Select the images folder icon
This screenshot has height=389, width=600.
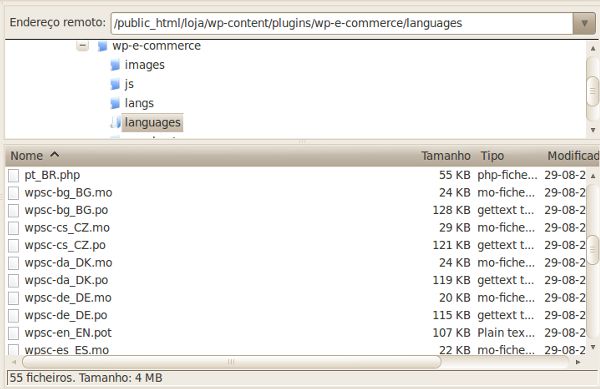[x=115, y=65]
